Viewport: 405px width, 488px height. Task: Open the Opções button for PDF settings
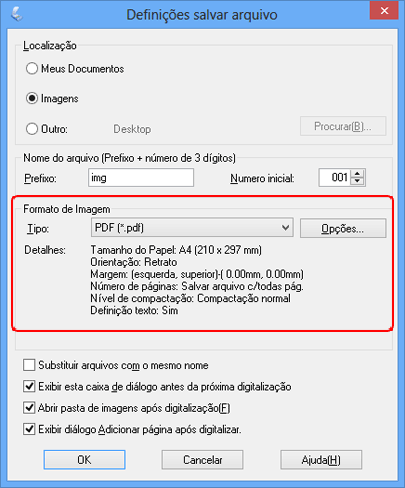343,228
